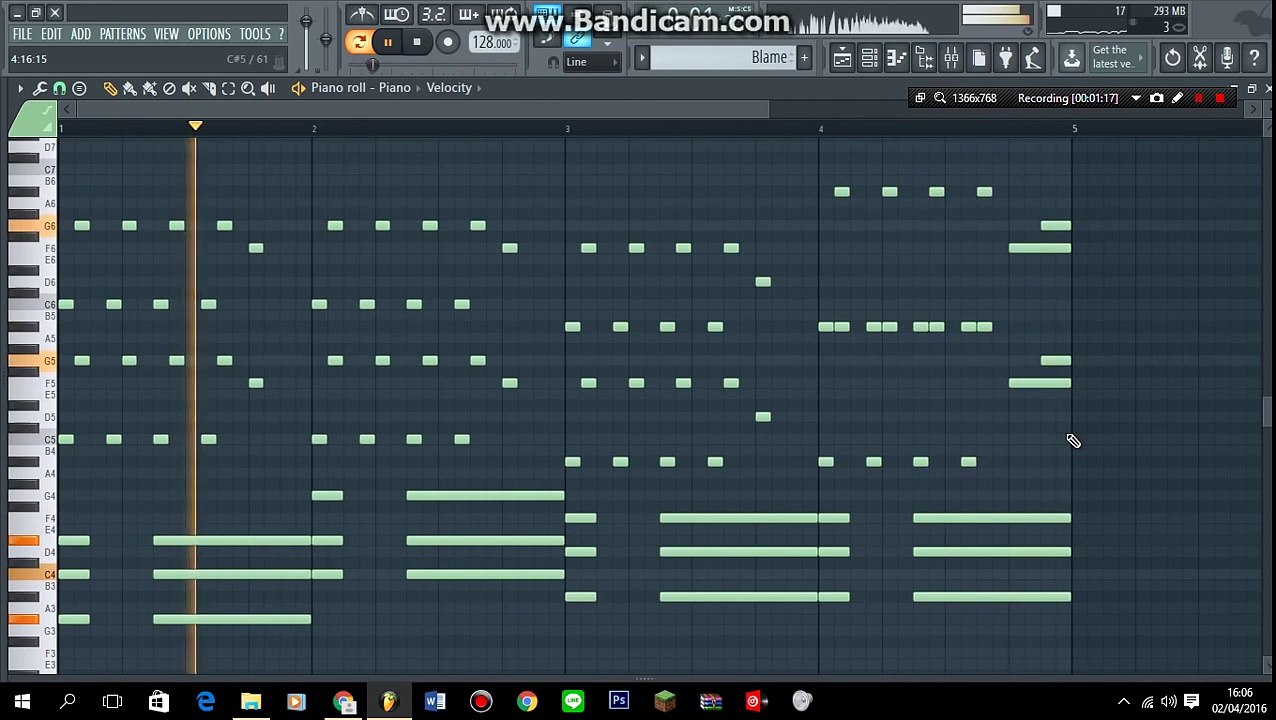The image size is (1276, 720).
Task: Toggle pattern/song mode button
Action: tap(358, 42)
